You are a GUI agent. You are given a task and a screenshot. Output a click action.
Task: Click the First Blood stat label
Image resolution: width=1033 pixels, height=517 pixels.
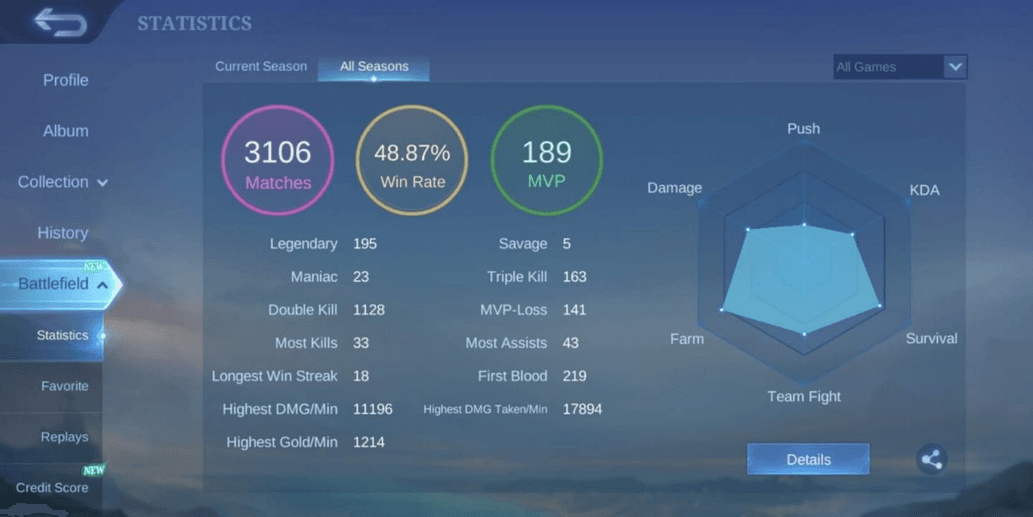tap(513, 375)
